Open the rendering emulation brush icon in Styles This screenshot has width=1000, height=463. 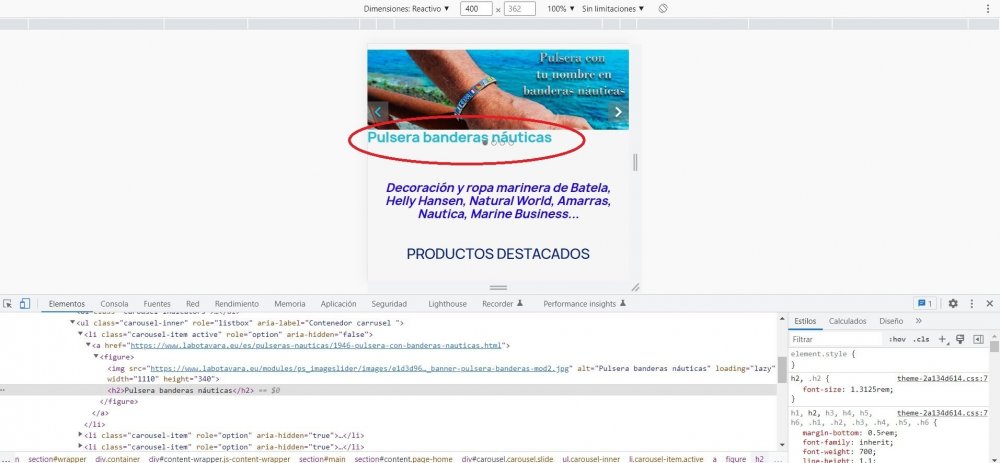coord(960,339)
